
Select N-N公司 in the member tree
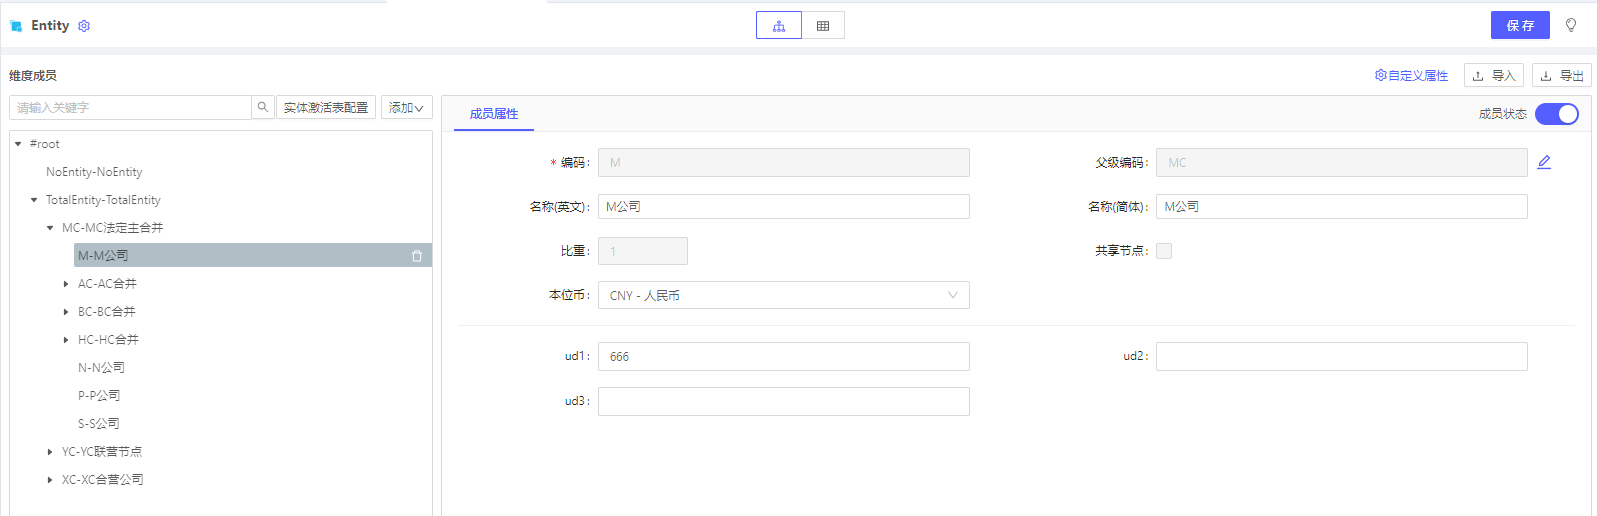click(101, 368)
